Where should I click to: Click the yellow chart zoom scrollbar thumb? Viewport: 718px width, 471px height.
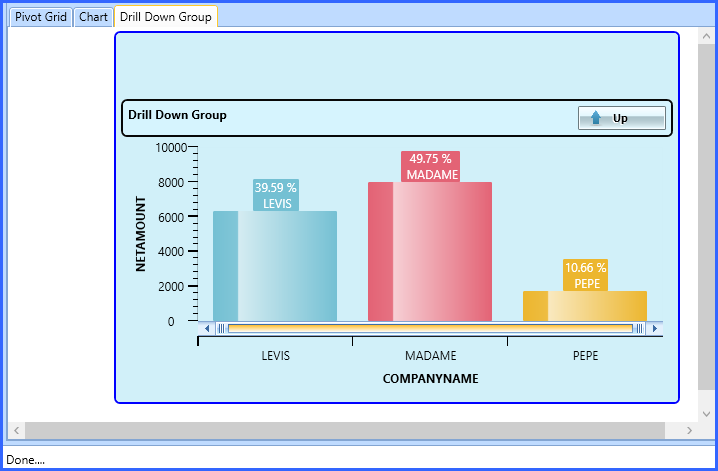tap(430, 328)
